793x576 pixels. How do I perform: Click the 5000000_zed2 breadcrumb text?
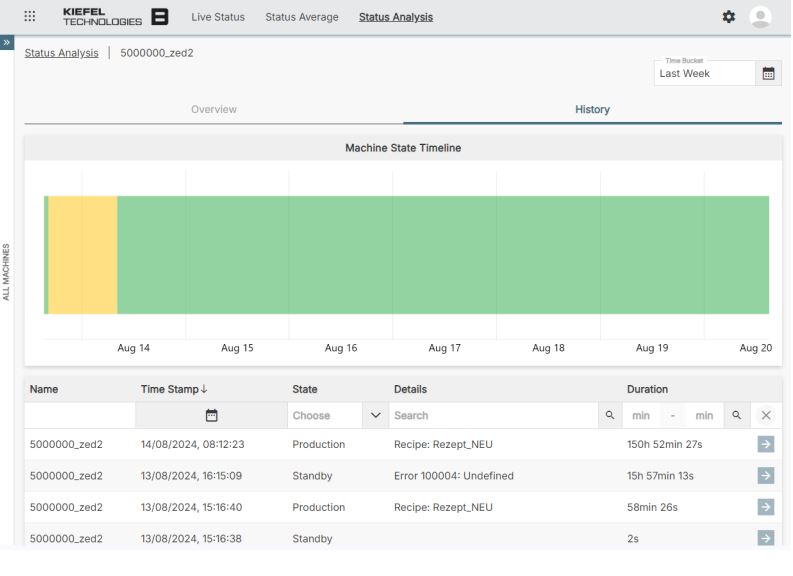click(157, 53)
